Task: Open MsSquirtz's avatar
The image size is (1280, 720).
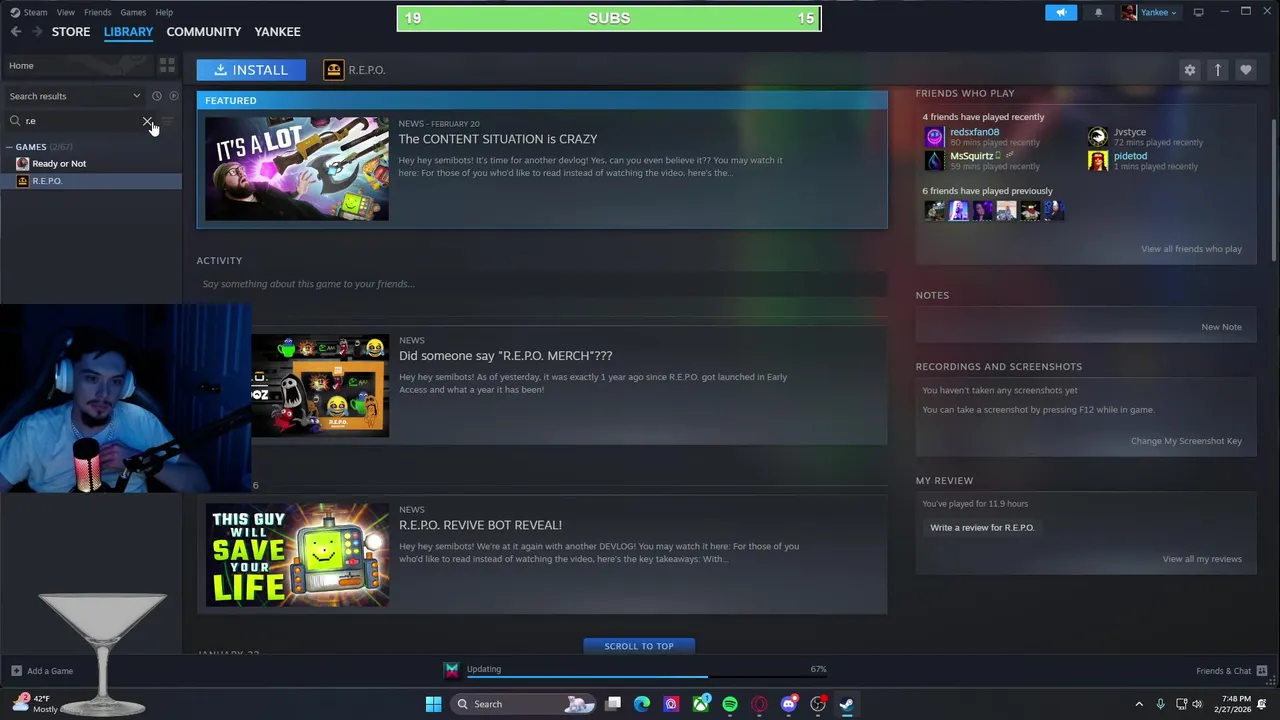Action: coord(933,161)
